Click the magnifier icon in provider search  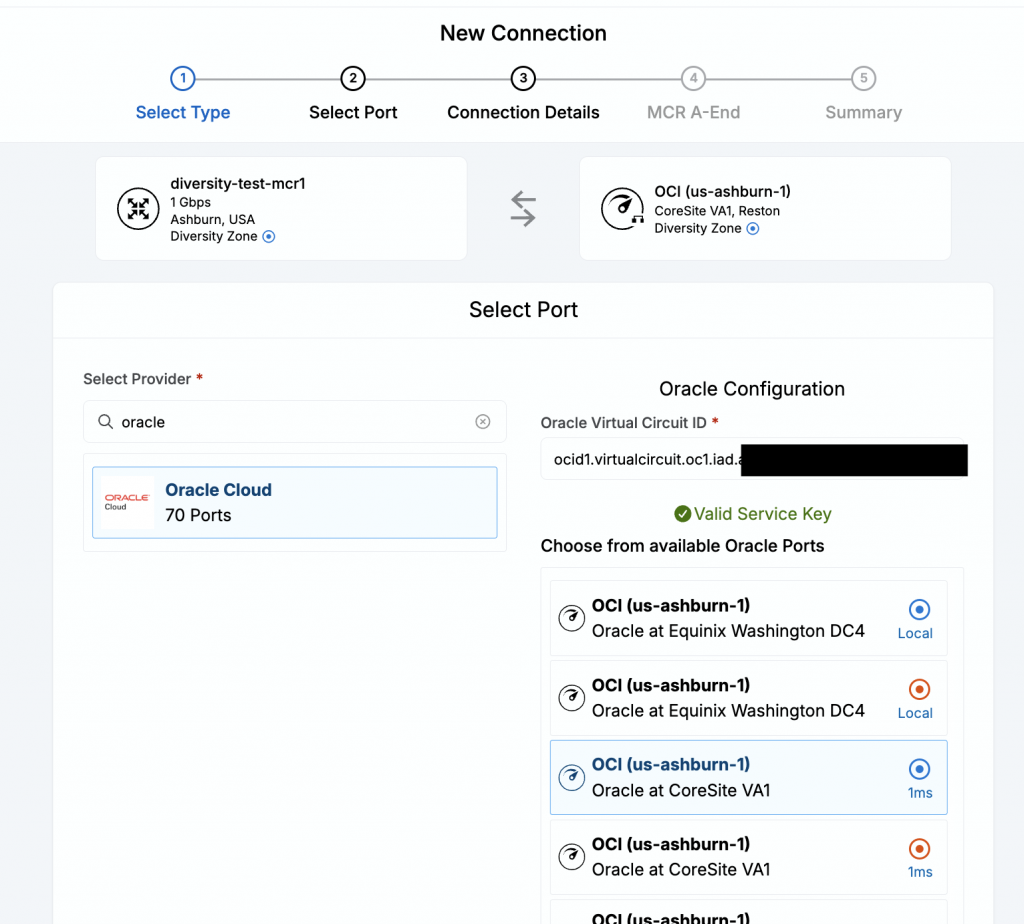click(105, 422)
